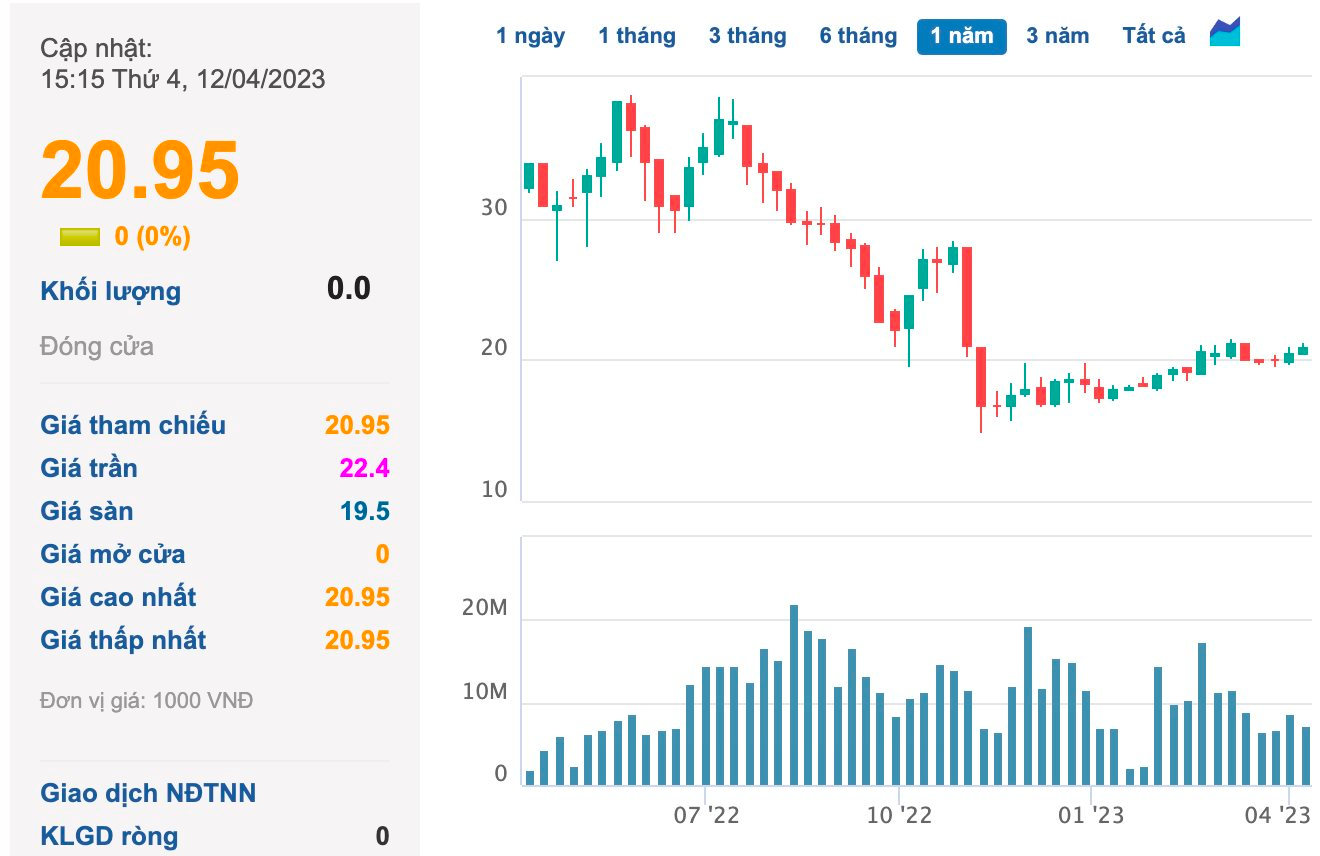Click the "KLGD ròng" label
1320x856 pixels.
(x=109, y=836)
